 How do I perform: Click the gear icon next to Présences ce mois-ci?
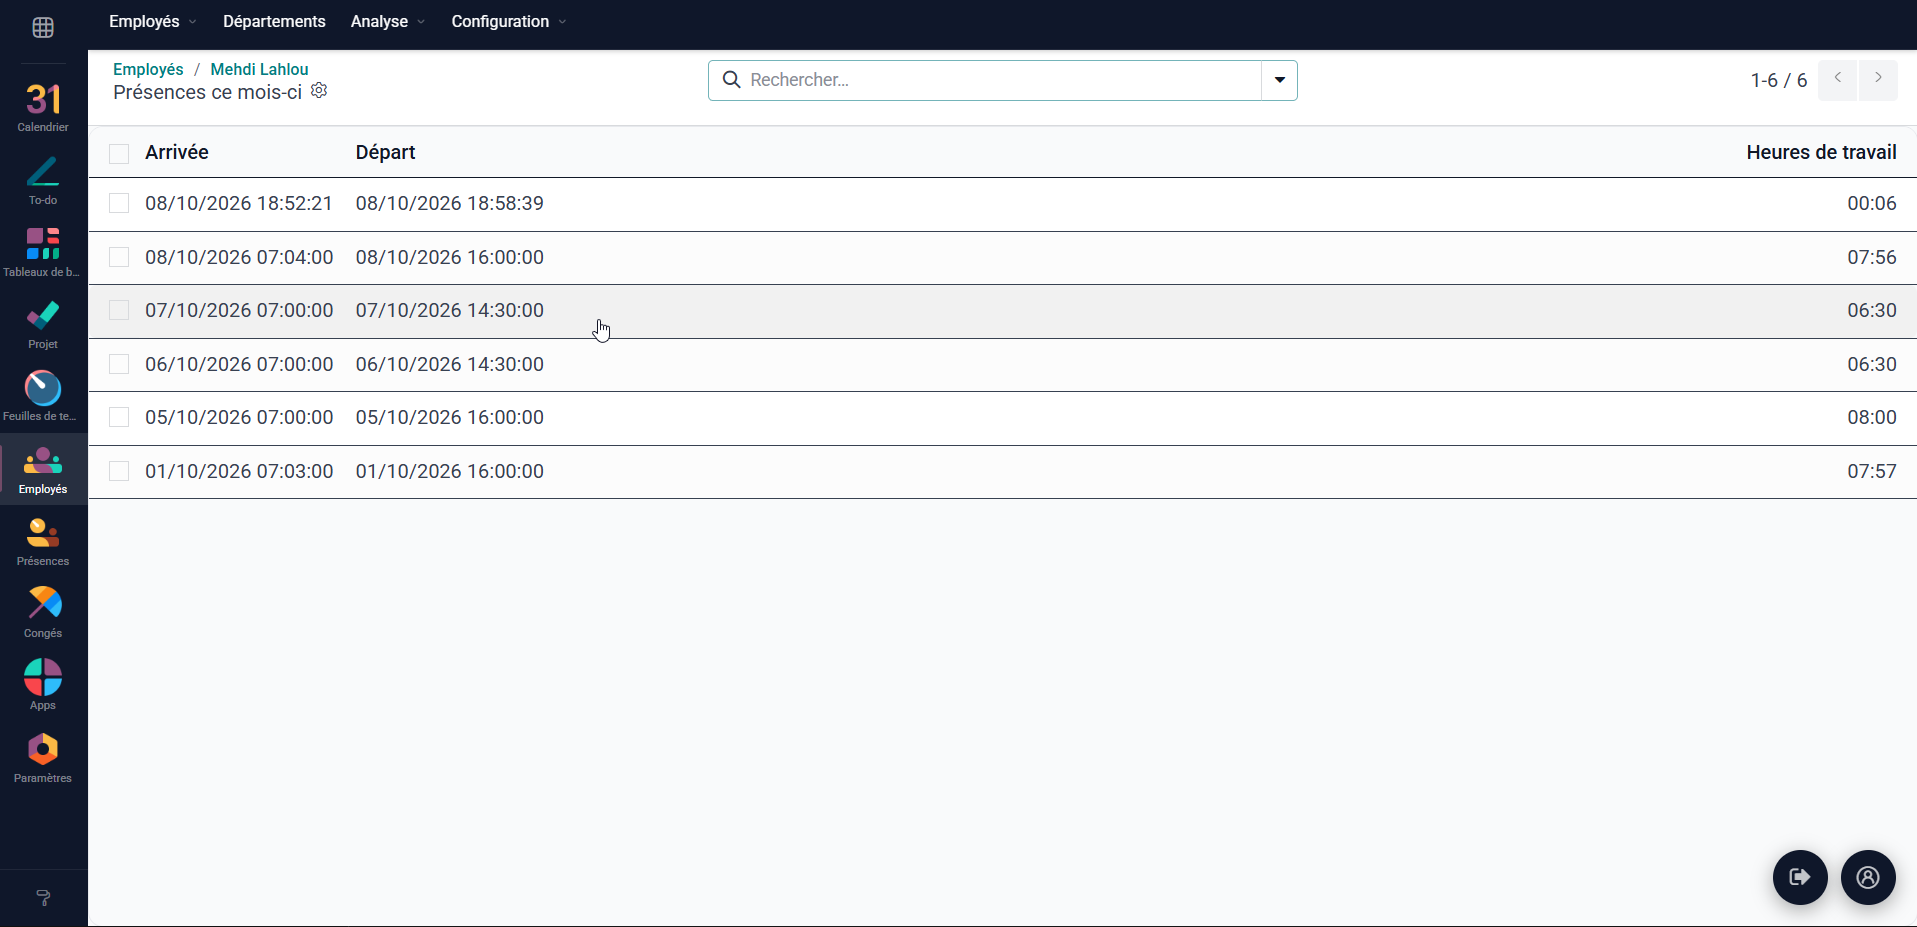click(319, 91)
